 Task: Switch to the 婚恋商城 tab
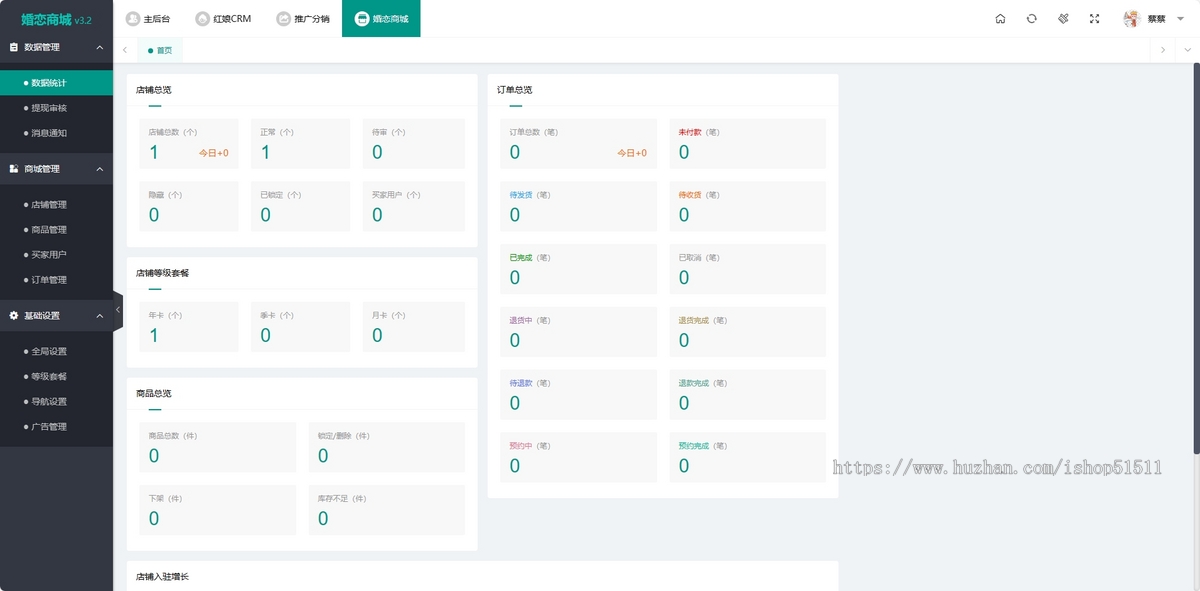(381, 19)
